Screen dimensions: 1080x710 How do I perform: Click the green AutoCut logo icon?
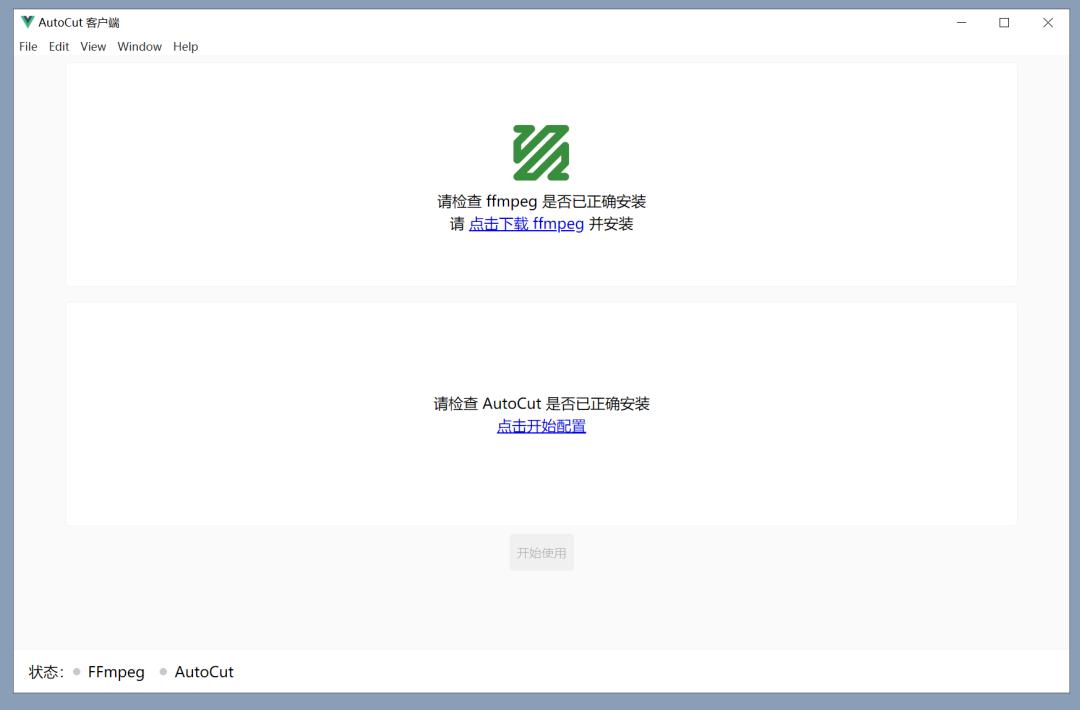click(540, 151)
